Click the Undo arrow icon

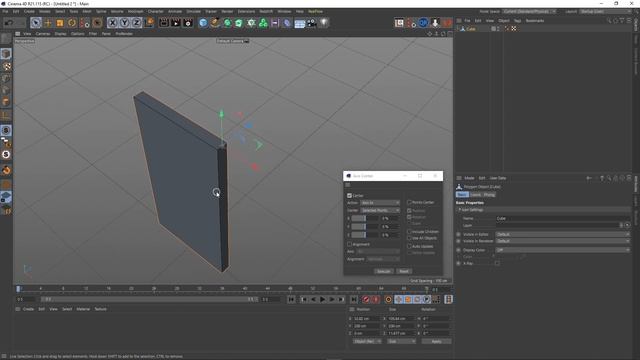(x=8, y=23)
